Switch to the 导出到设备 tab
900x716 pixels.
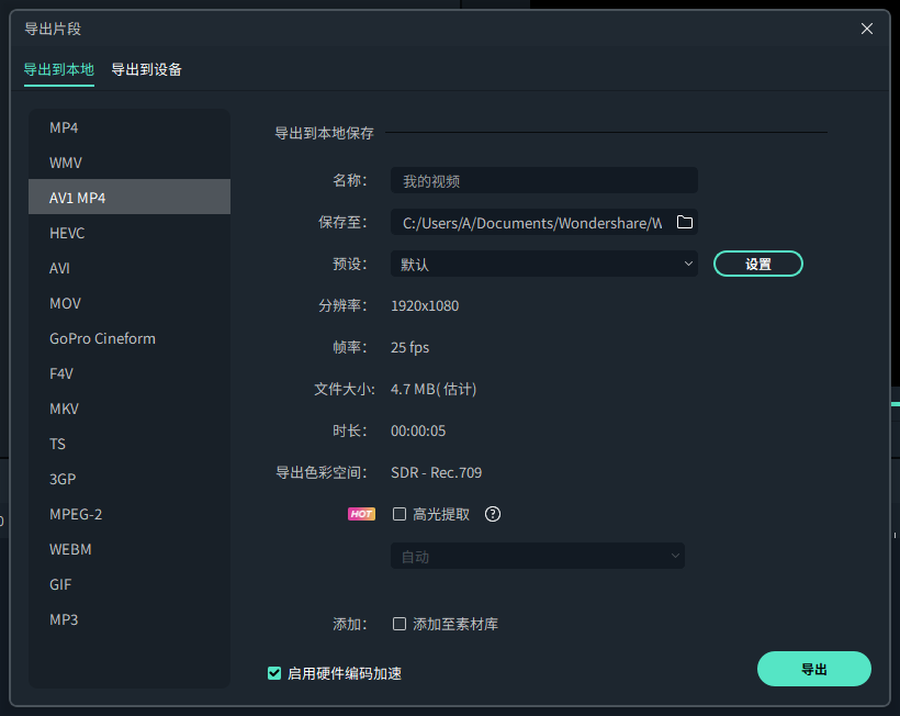tap(146, 69)
